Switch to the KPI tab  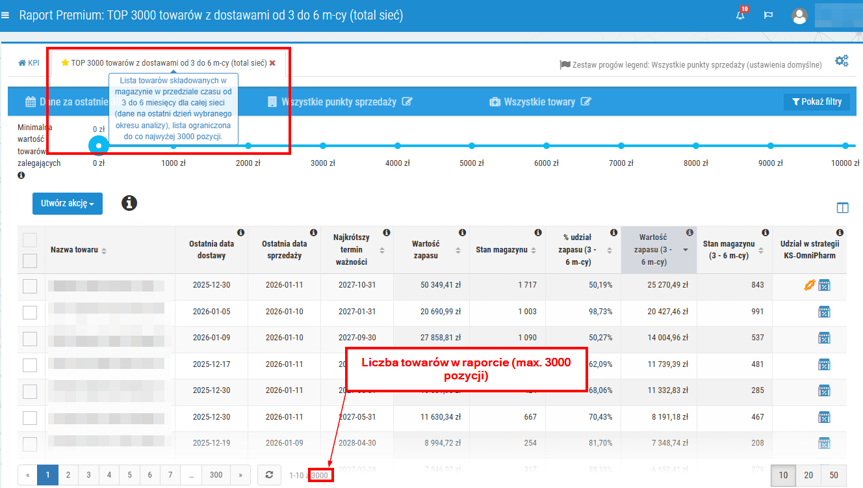(x=29, y=63)
